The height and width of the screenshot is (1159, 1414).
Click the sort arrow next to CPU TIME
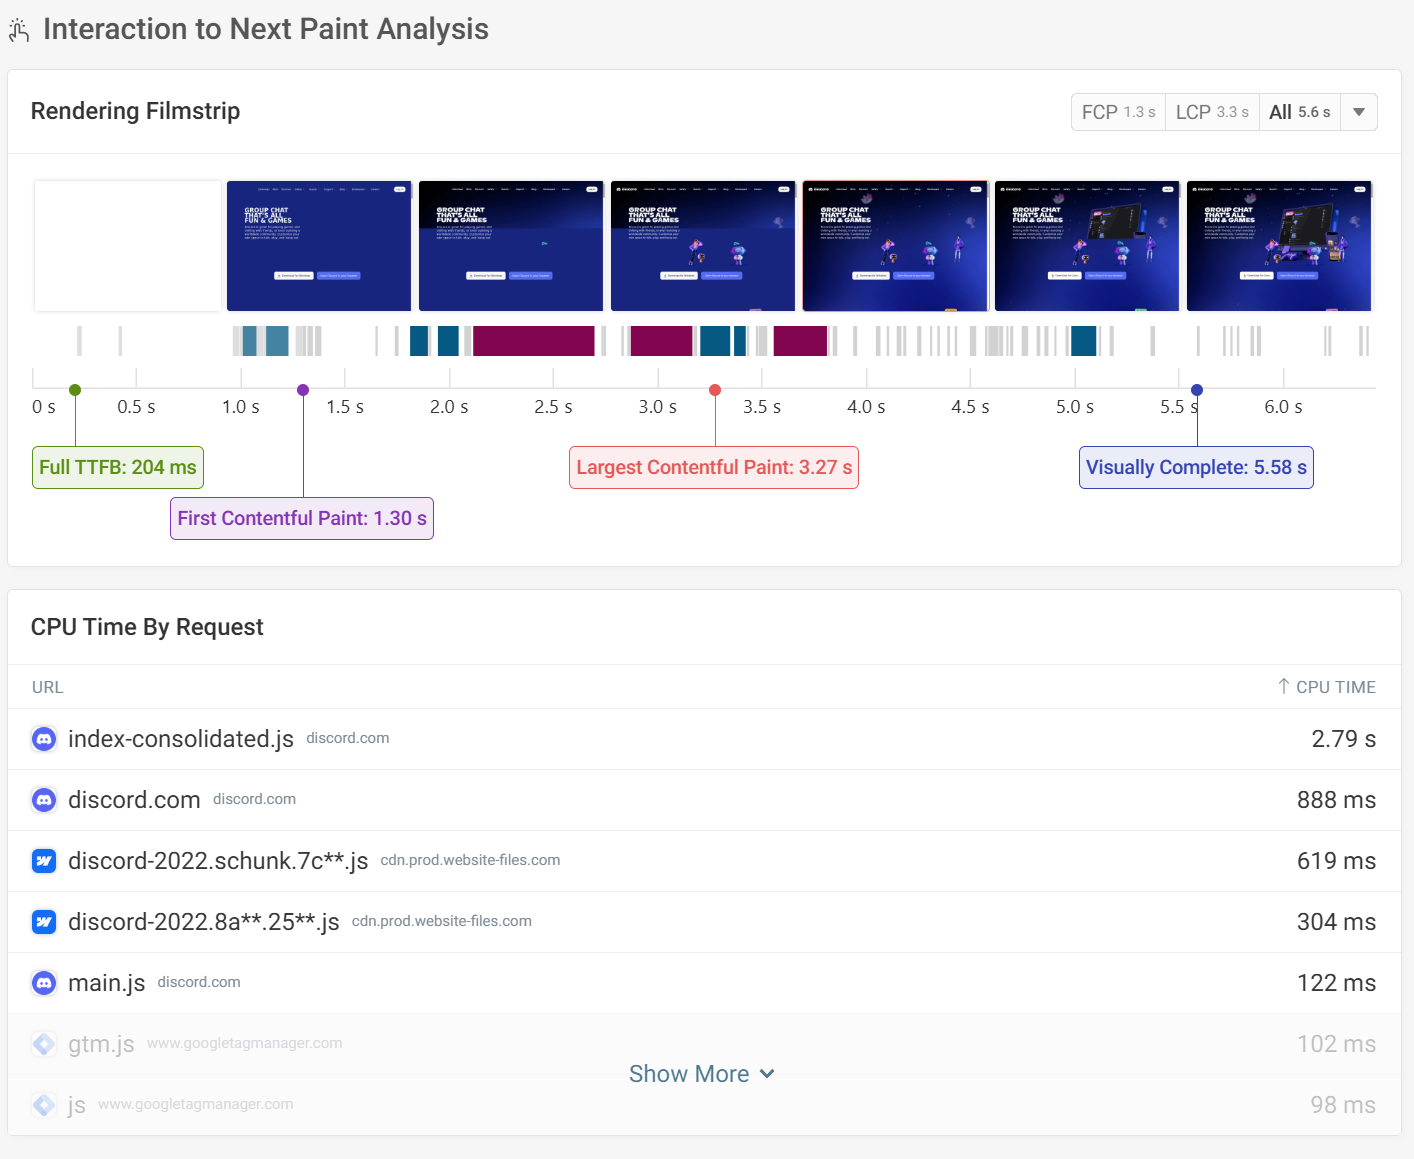coord(1283,687)
